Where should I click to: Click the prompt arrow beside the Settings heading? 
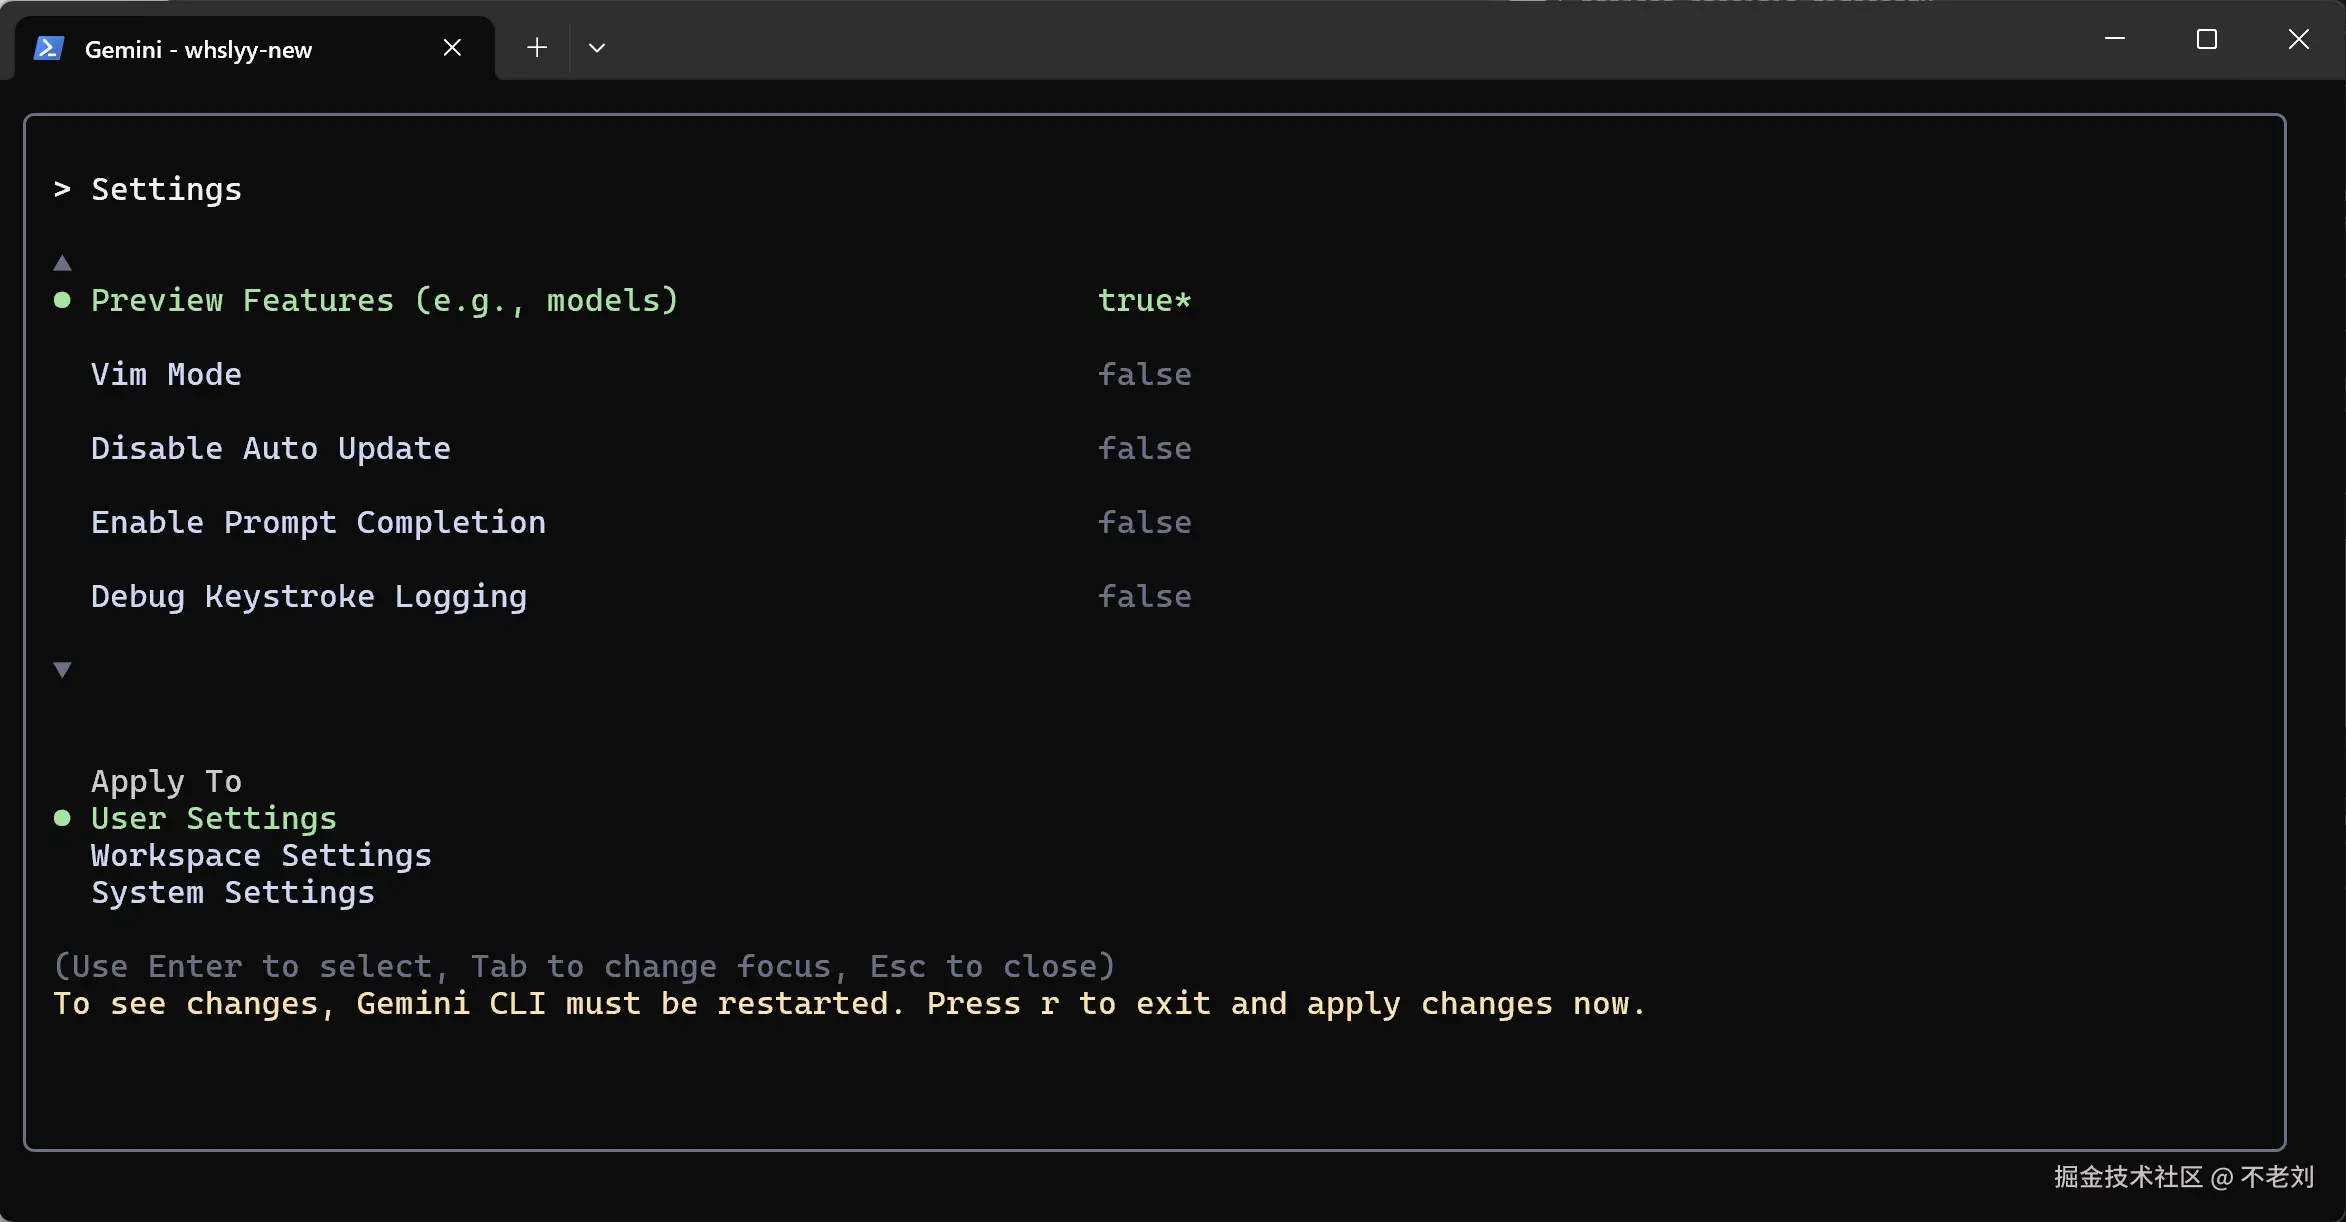coord(62,189)
